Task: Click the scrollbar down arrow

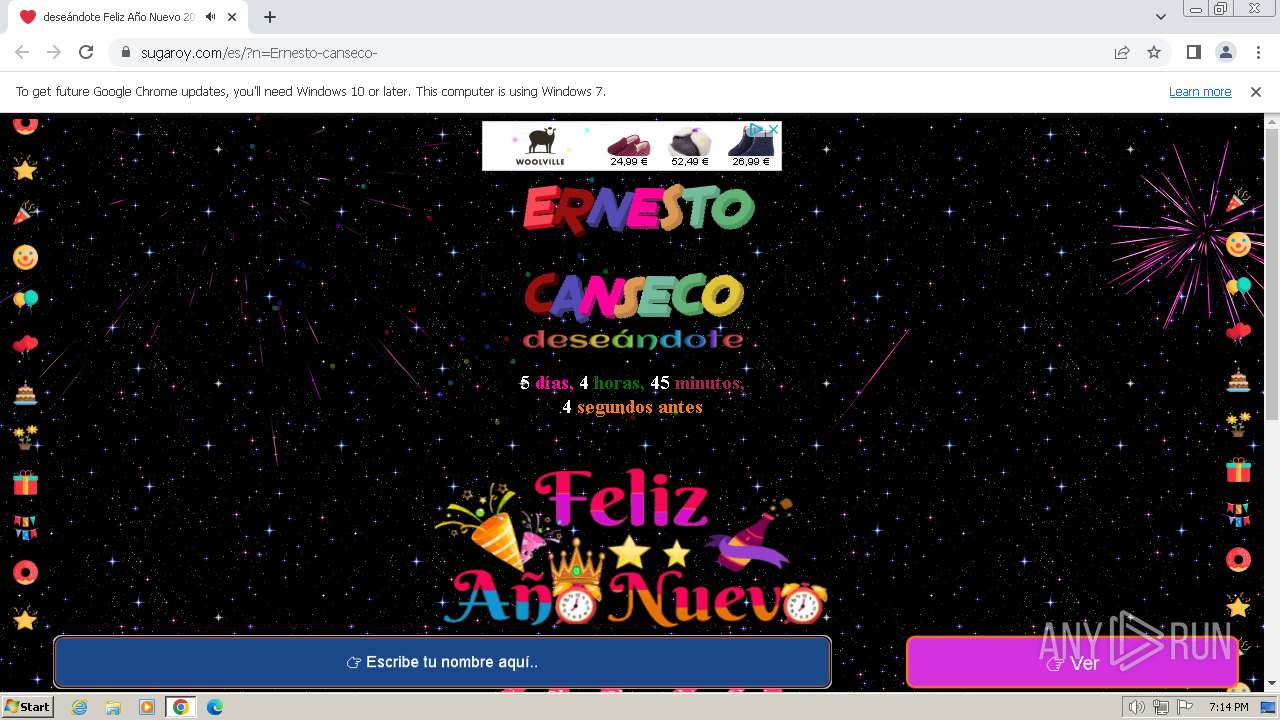Action: 1272,683
